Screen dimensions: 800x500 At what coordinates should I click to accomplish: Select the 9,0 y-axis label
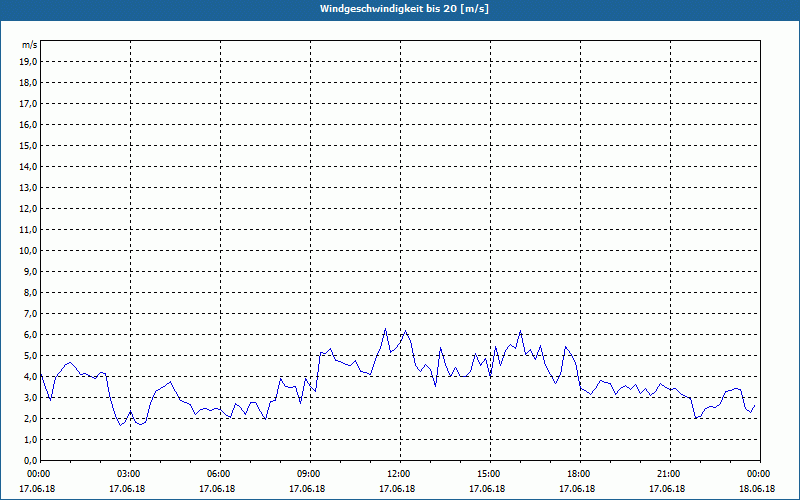pyautogui.click(x=30, y=271)
